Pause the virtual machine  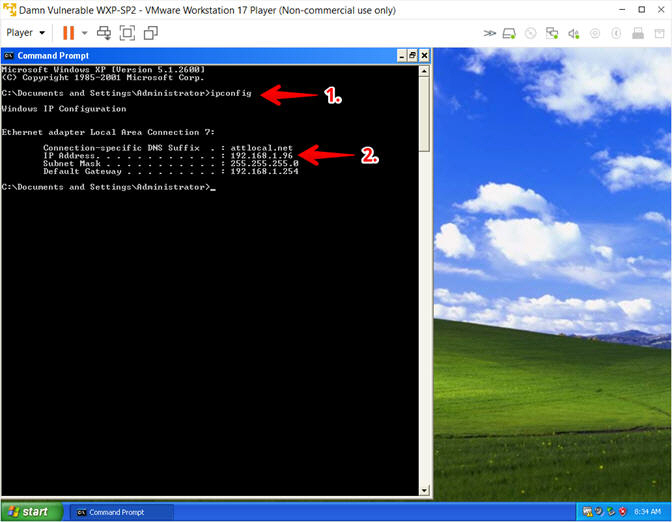coord(69,33)
